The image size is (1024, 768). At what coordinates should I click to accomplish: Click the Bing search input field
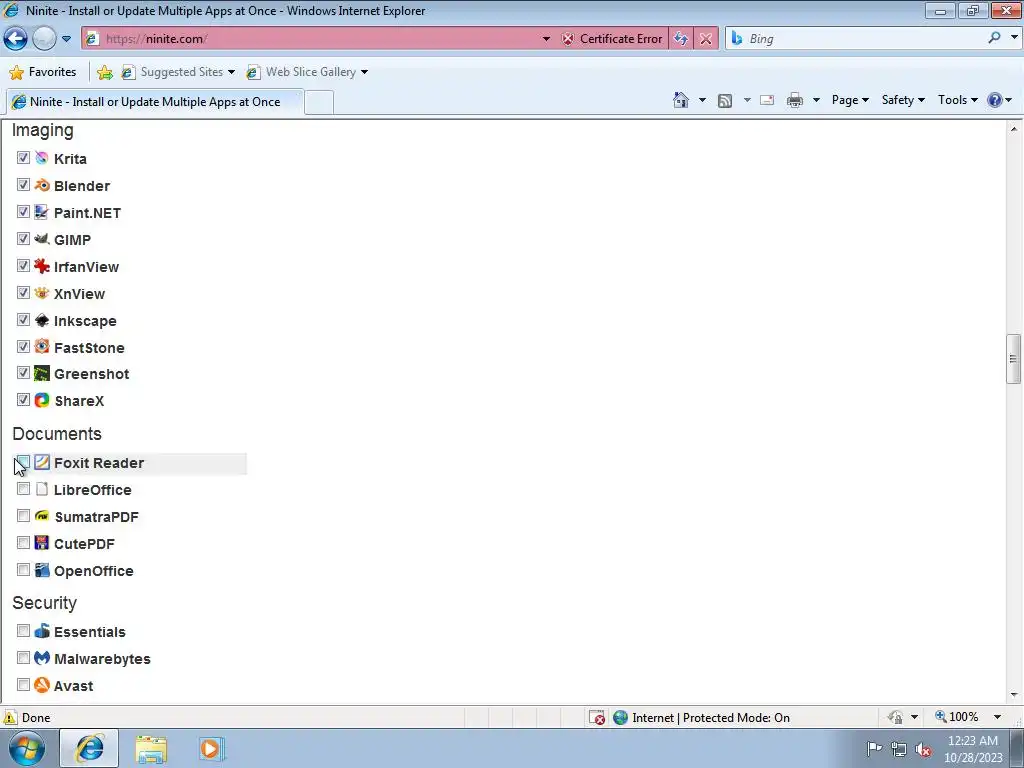point(865,39)
